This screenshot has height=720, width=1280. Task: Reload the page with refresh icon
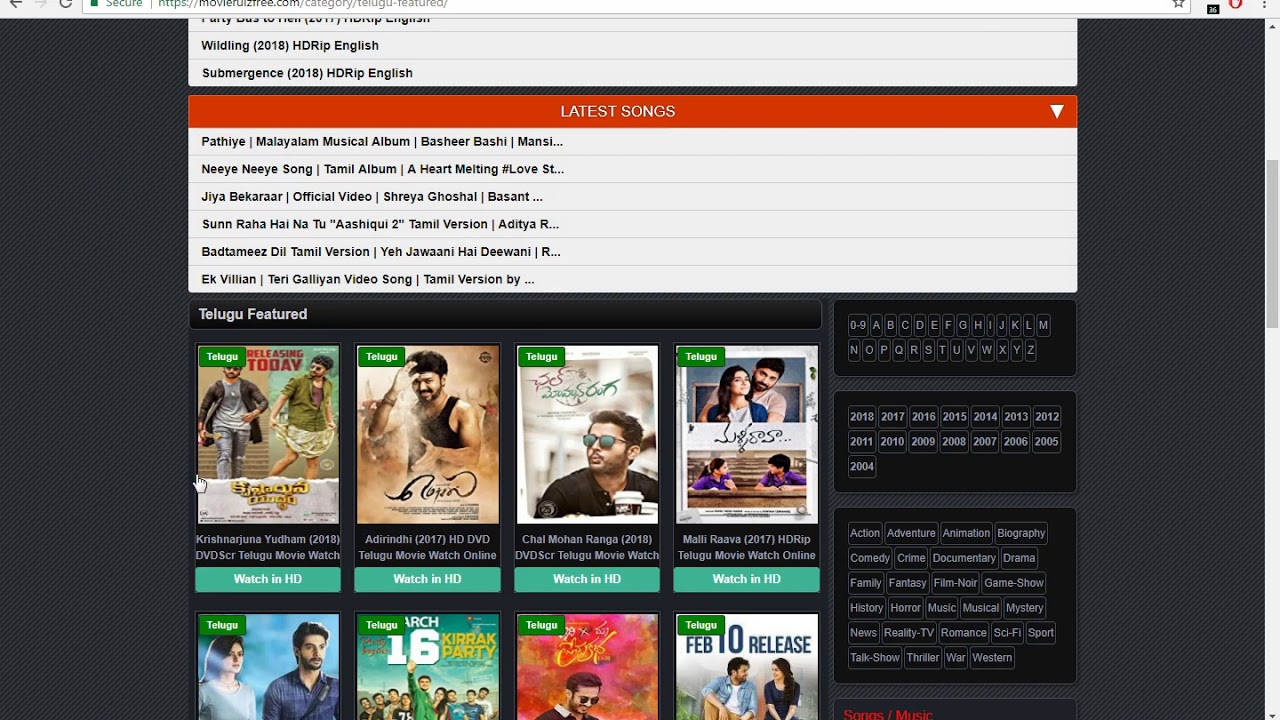pos(65,3)
